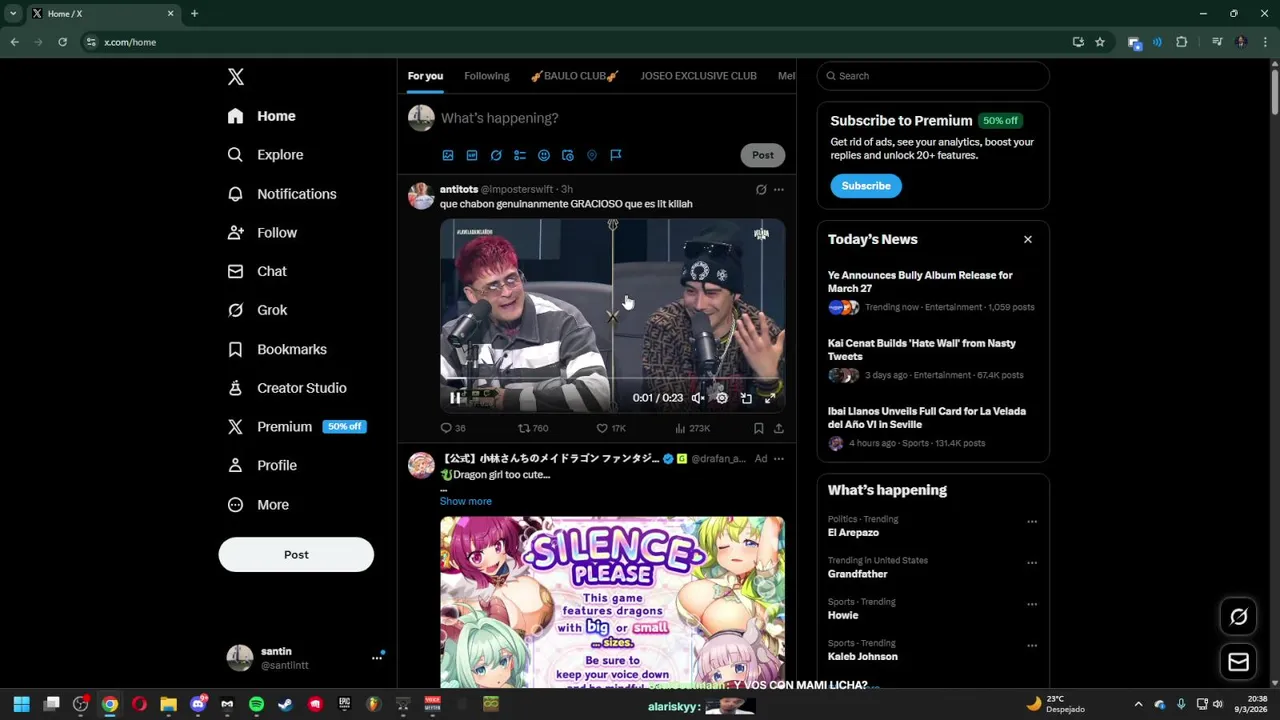The image size is (1280, 720).
Task: Click the Grok enhance icon in composer
Action: point(496,155)
